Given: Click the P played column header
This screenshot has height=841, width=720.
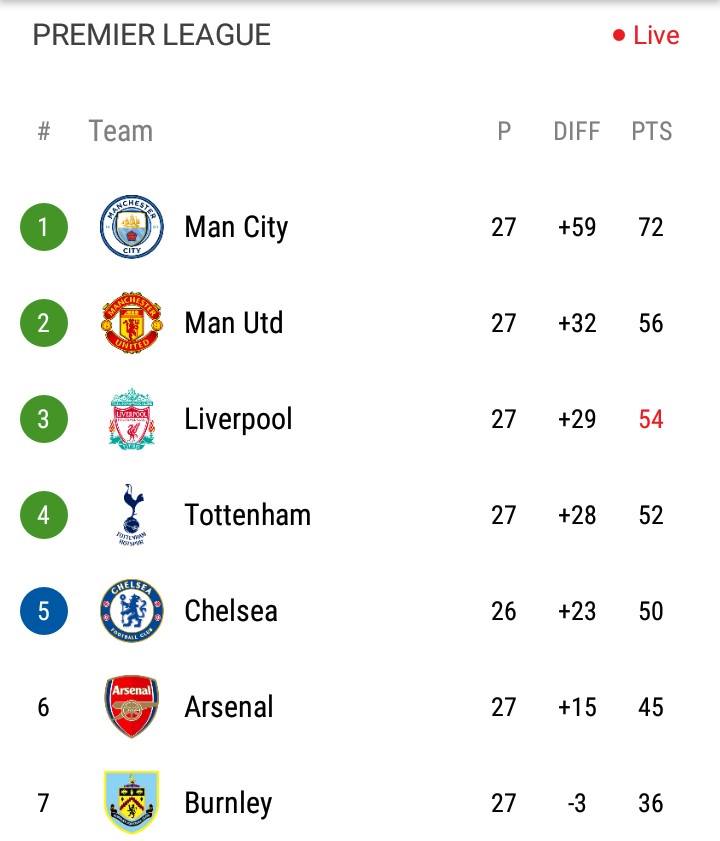Looking at the screenshot, I should click(x=504, y=131).
